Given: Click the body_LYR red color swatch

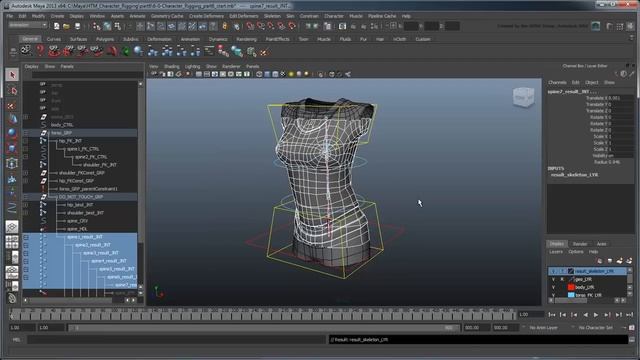Looking at the screenshot, I should pyautogui.click(x=571, y=287).
